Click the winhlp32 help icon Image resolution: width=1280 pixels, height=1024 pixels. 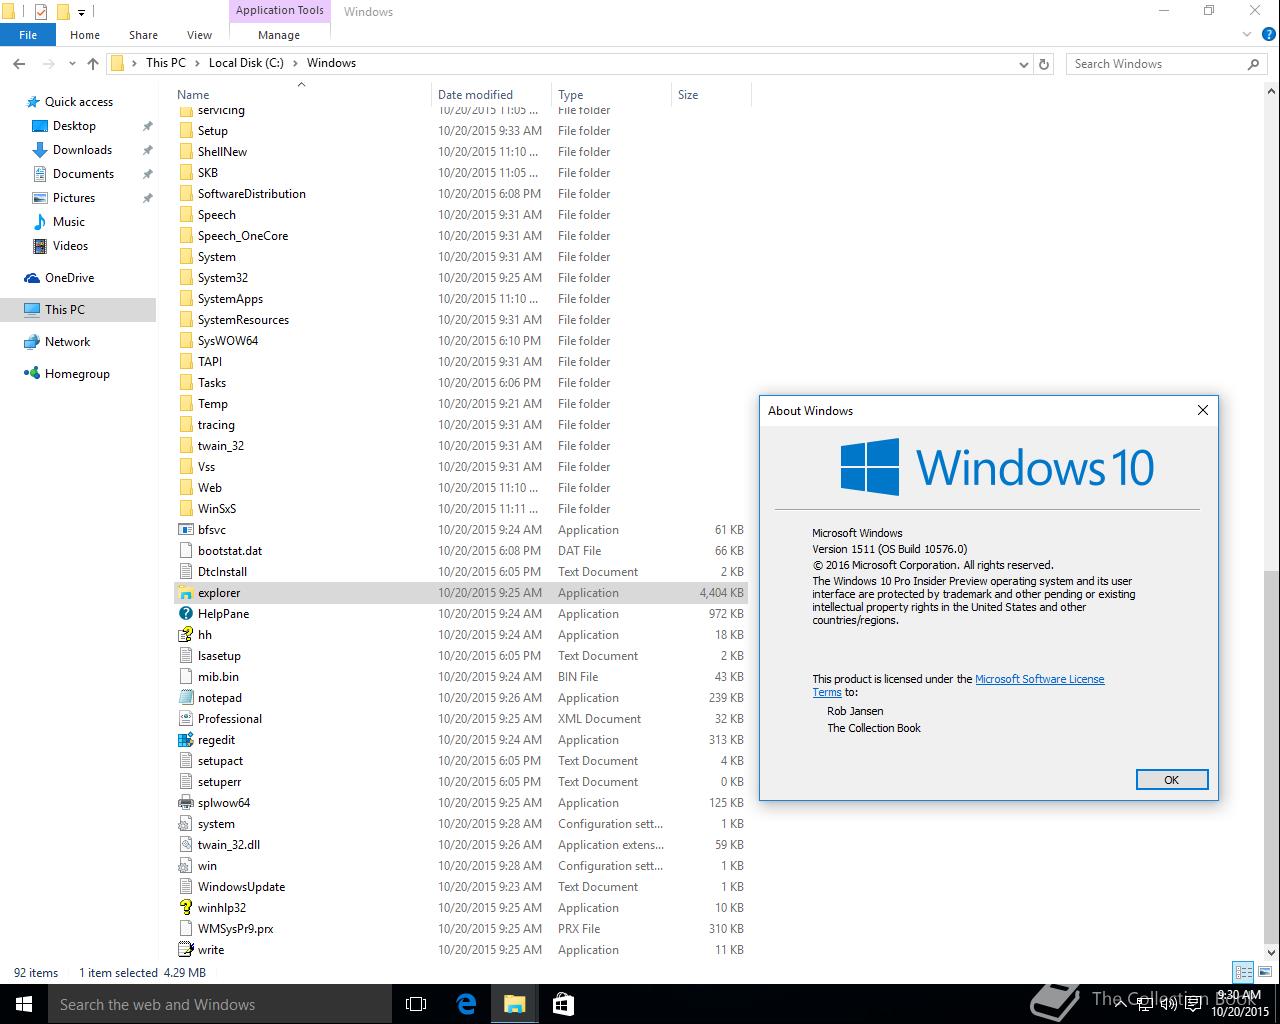[x=185, y=908]
